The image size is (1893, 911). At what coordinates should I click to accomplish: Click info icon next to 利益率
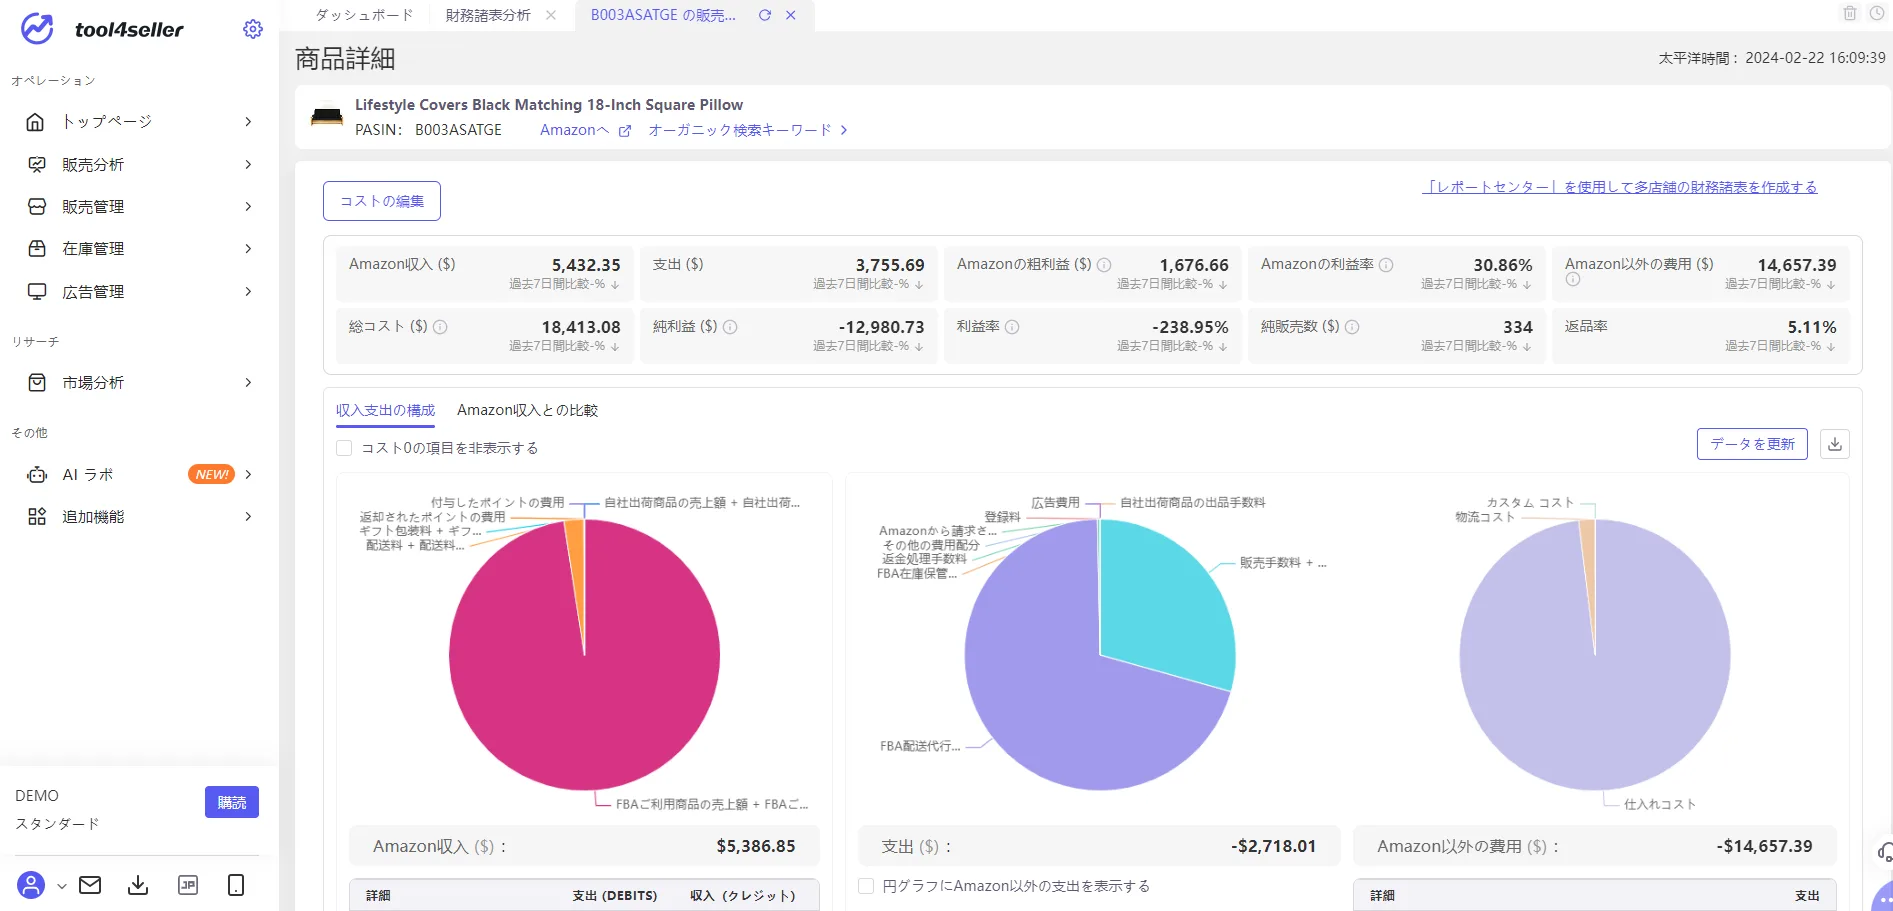(x=1012, y=327)
